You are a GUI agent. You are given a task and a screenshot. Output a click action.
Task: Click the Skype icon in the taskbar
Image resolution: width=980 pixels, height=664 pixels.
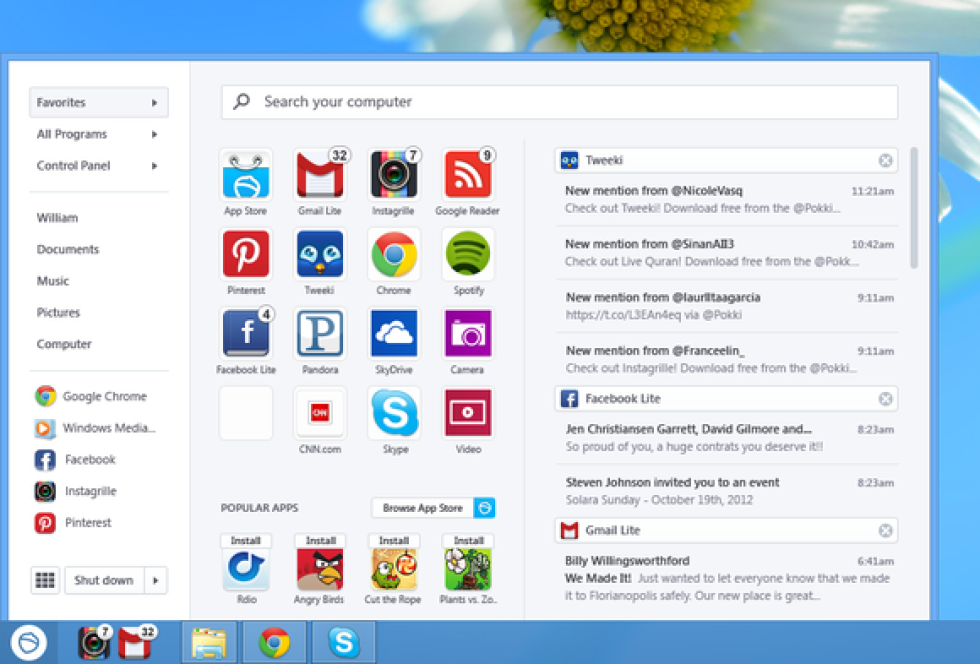coord(343,642)
